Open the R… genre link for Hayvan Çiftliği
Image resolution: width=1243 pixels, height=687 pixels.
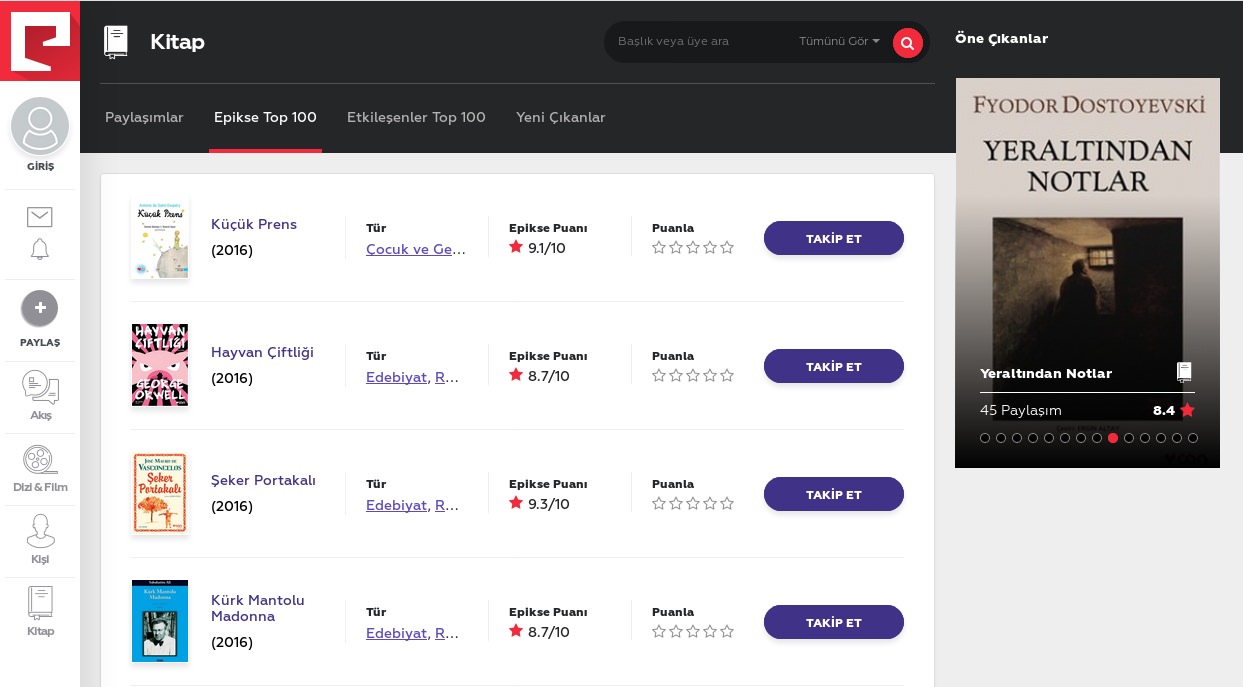pos(447,377)
